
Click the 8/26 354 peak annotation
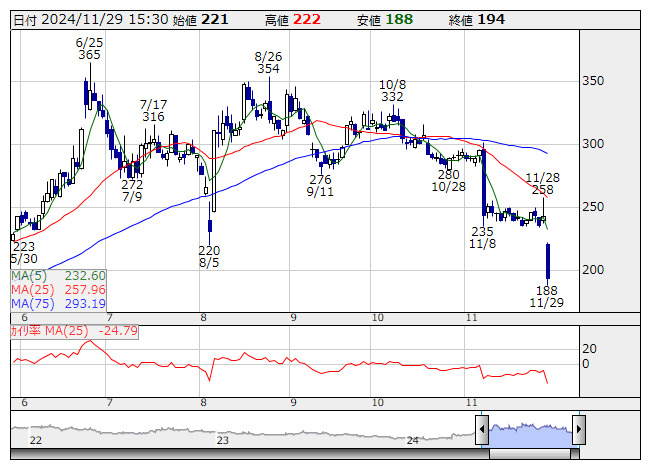(x=268, y=62)
